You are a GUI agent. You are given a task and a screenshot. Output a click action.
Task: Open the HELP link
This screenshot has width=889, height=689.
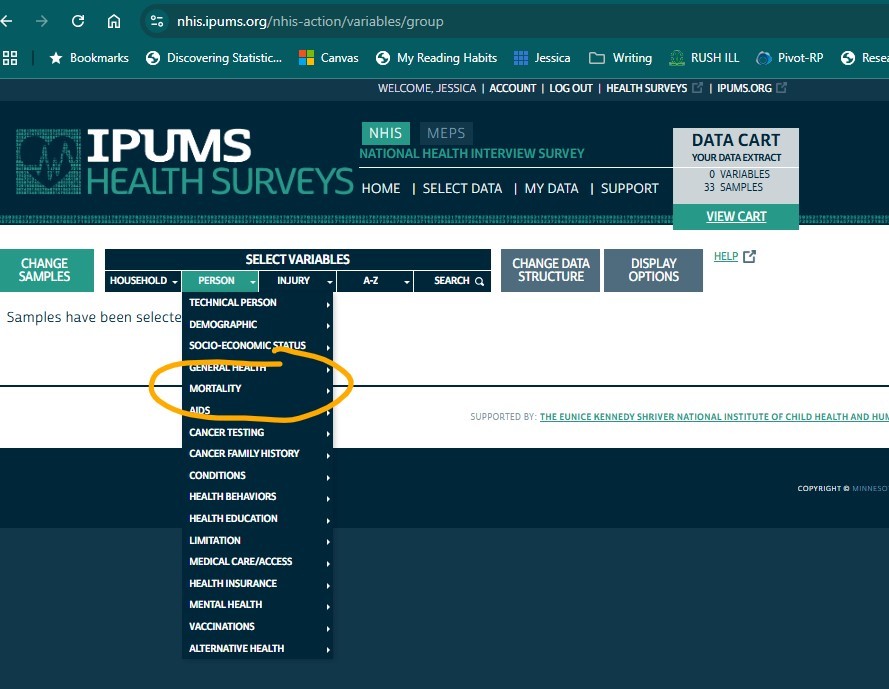(x=726, y=256)
